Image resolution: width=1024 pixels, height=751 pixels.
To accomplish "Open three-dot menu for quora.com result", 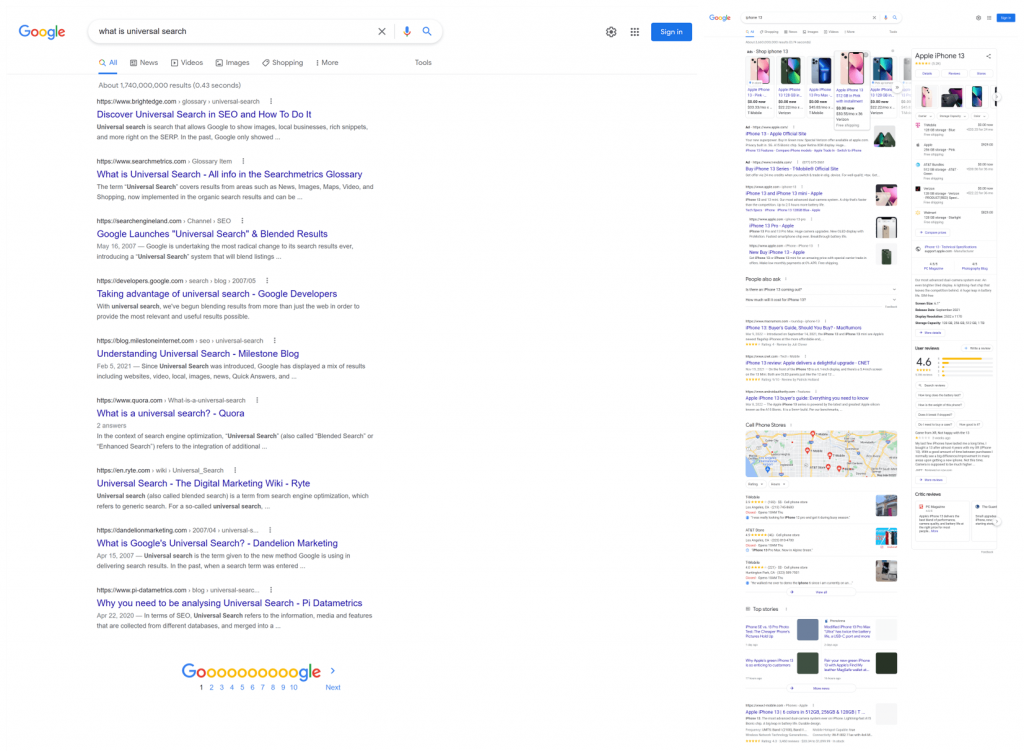I will pyautogui.click(x=257, y=400).
